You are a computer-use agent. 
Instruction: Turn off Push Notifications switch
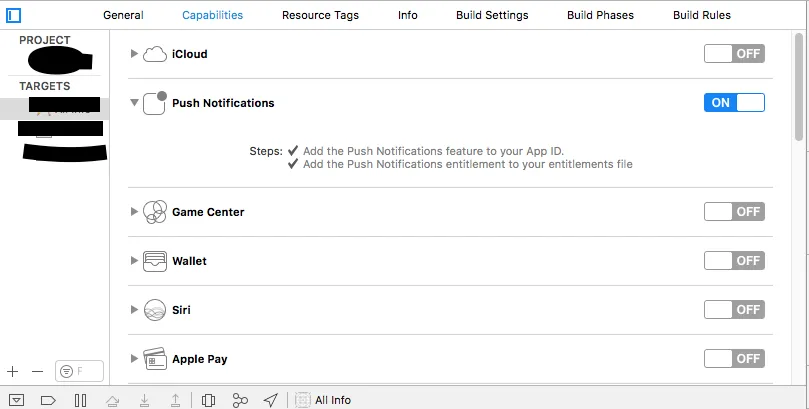pyautogui.click(x=734, y=102)
